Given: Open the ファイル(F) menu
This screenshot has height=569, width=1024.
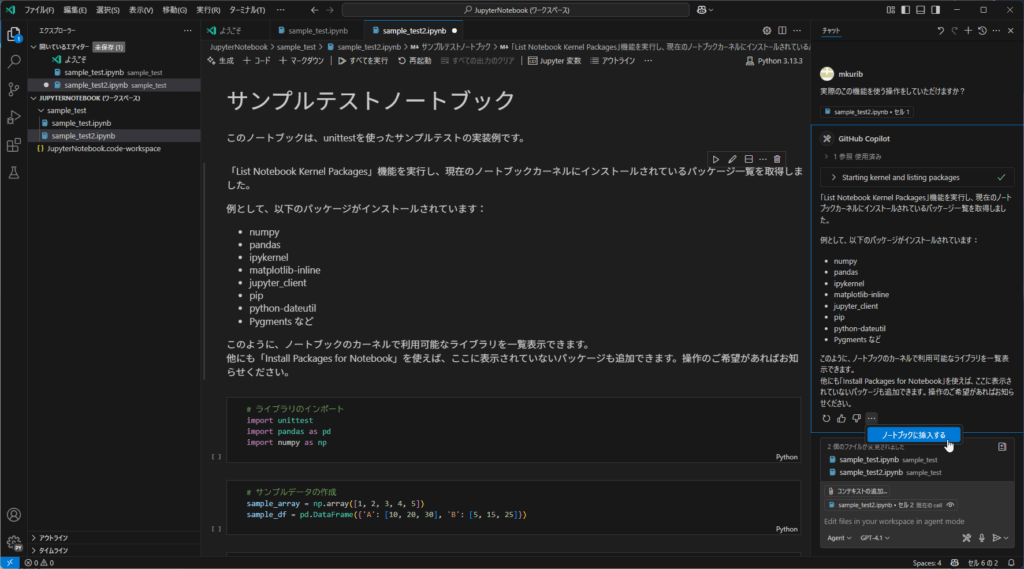Looking at the screenshot, I should click(x=39, y=10).
